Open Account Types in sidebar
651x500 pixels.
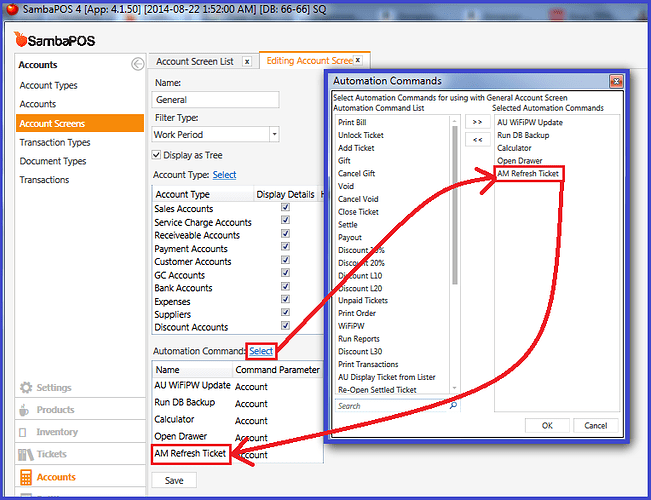[49, 86]
